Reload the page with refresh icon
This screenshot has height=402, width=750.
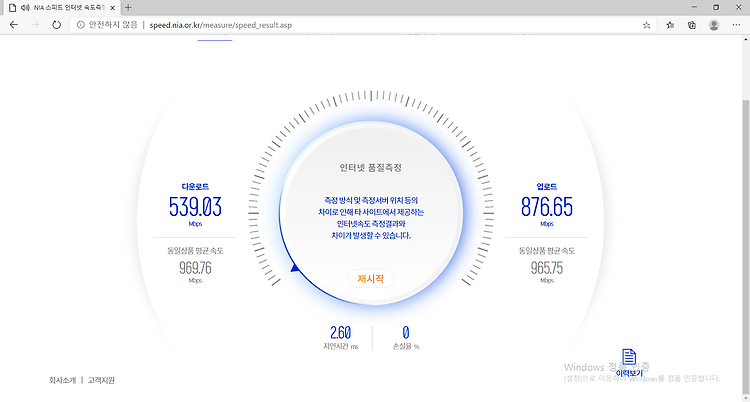pyautogui.click(x=56, y=25)
